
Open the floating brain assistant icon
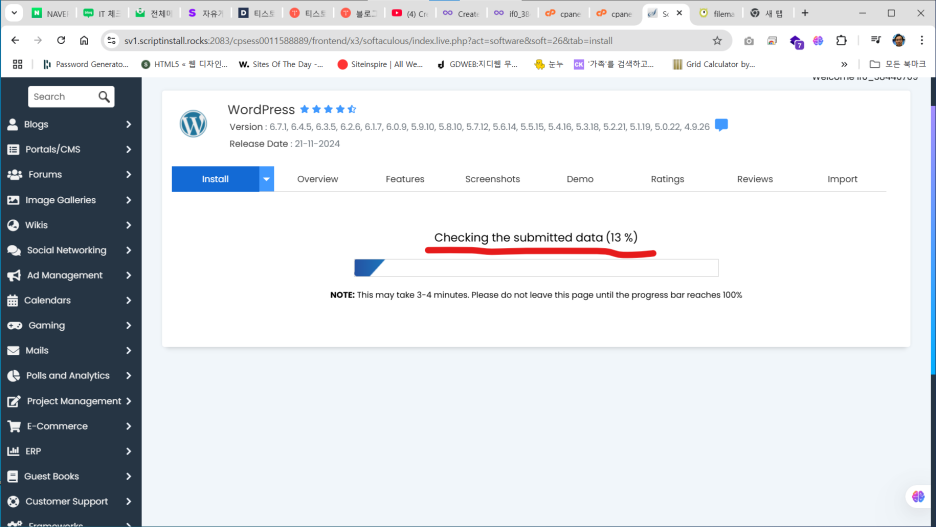click(x=918, y=497)
